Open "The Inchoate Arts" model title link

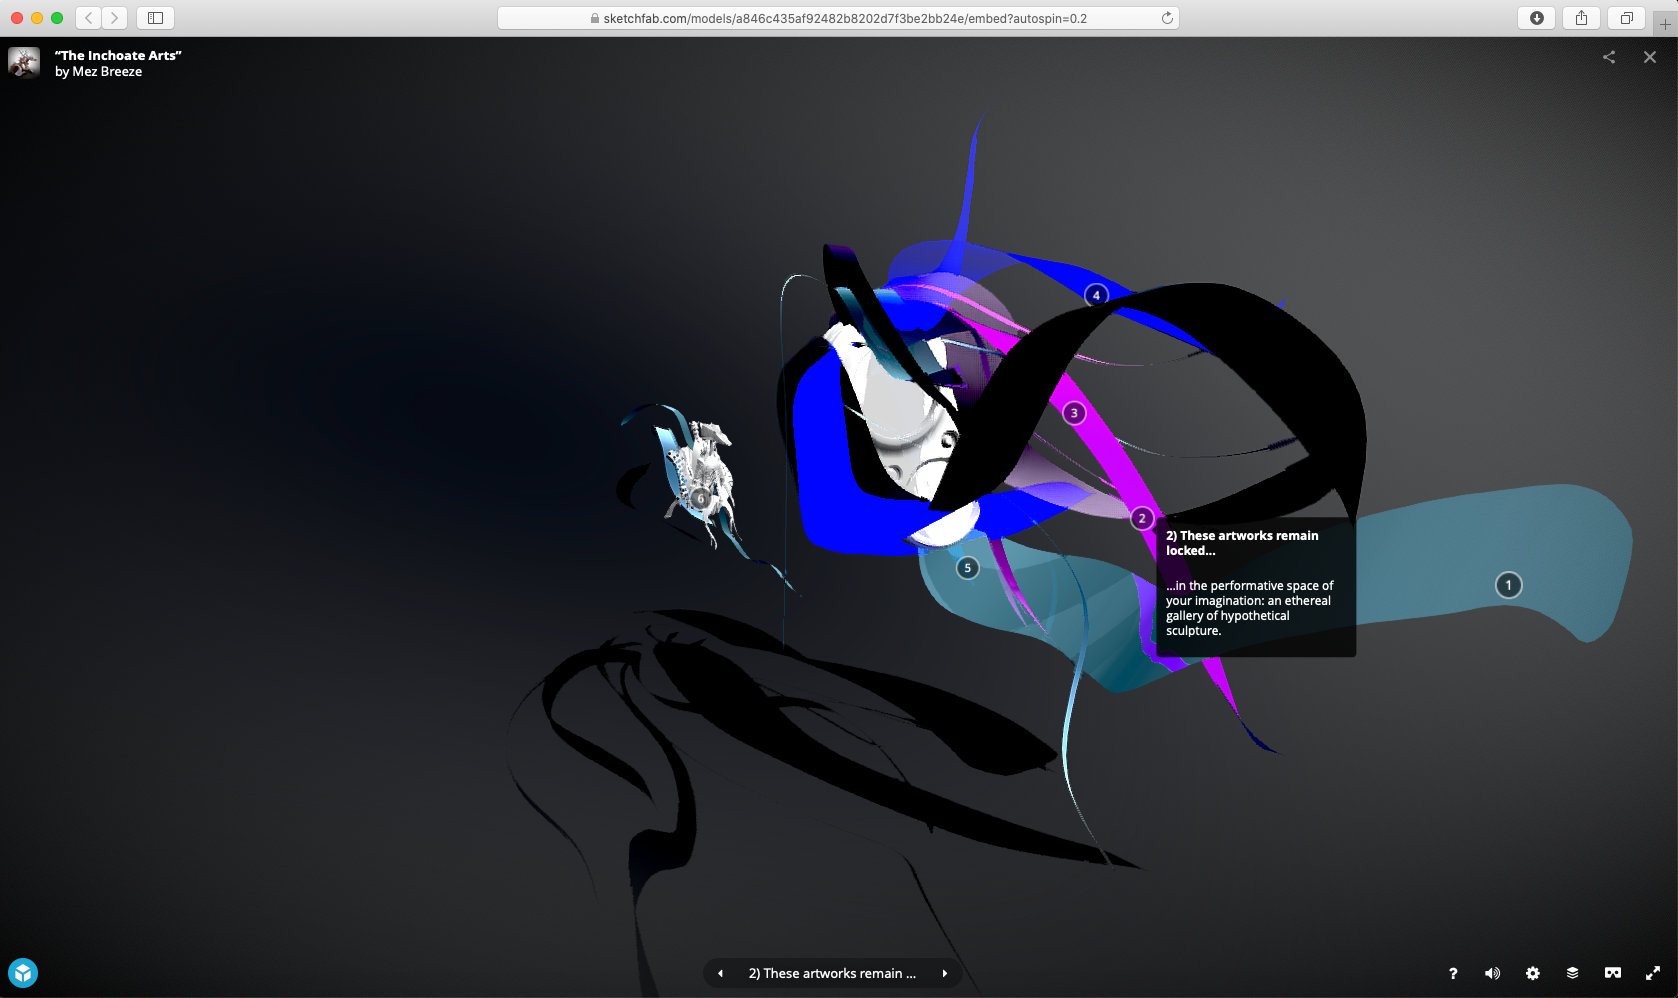[x=118, y=56]
